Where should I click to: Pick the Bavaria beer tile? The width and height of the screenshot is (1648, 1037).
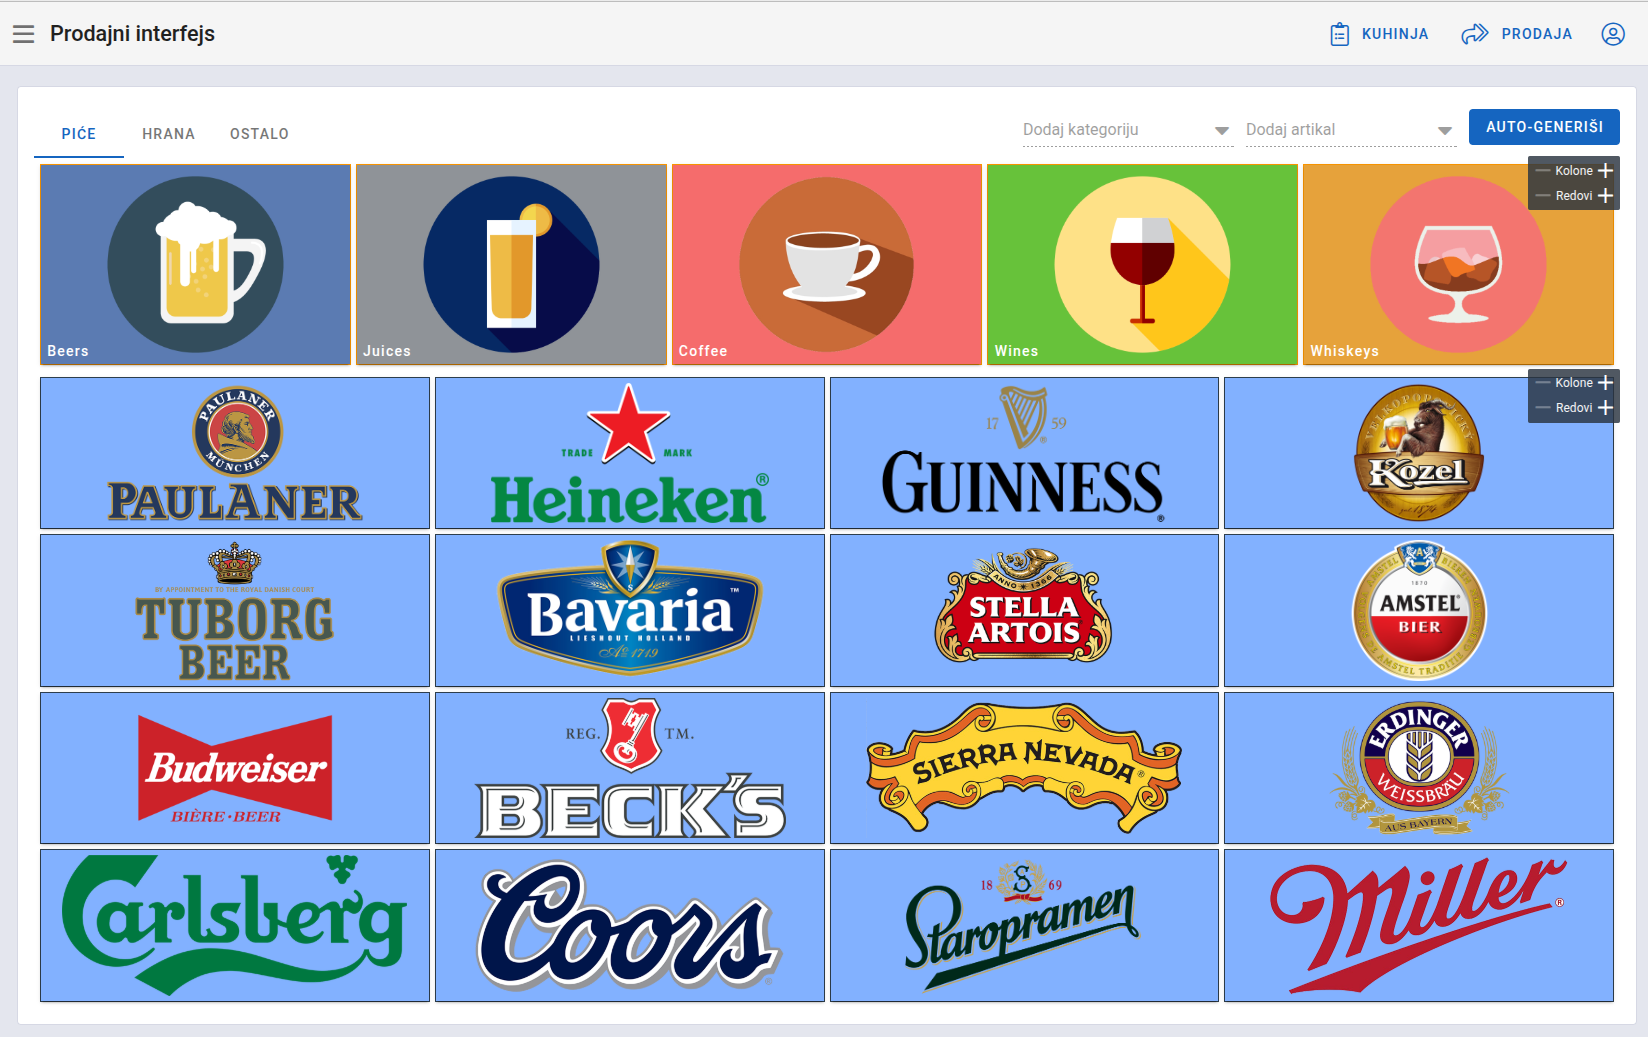click(630, 610)
